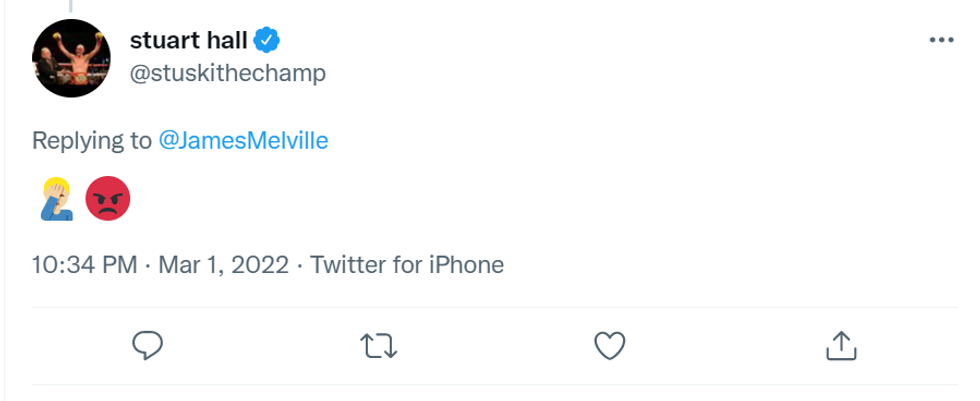
Task: Retweet this tweet via the retweet icon
Action: (379, 346)
